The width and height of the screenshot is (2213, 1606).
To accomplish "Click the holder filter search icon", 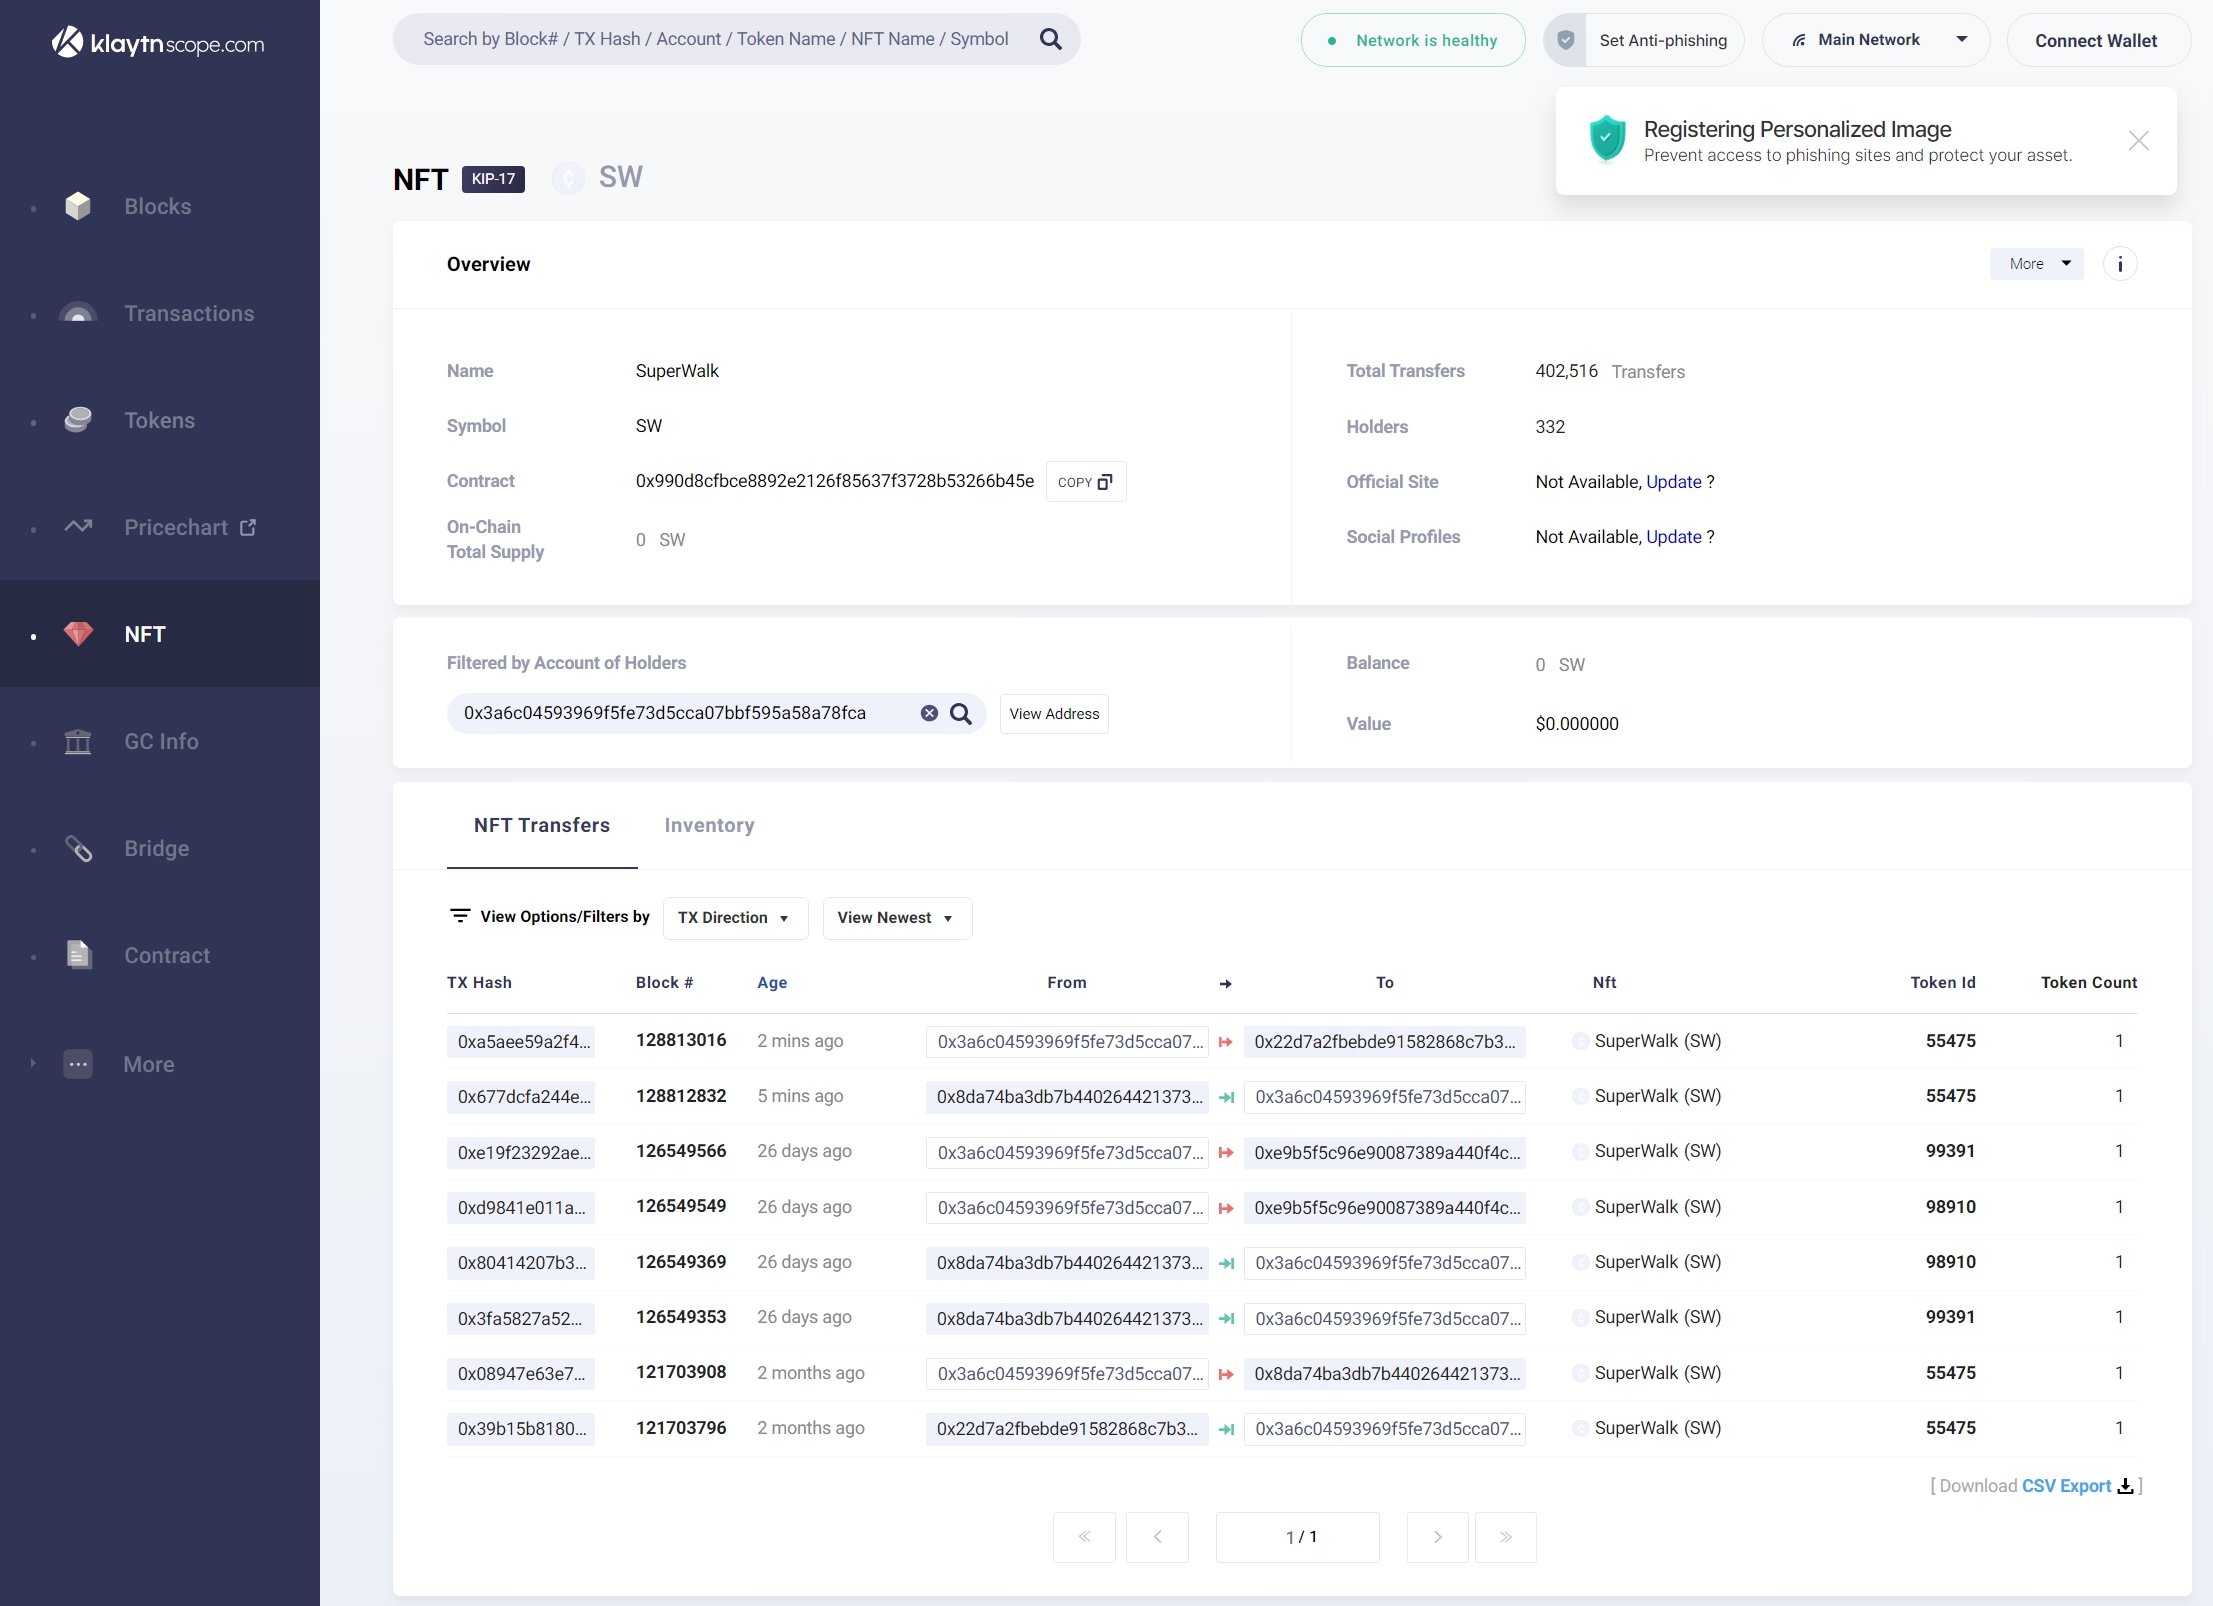I will [960, 713].
